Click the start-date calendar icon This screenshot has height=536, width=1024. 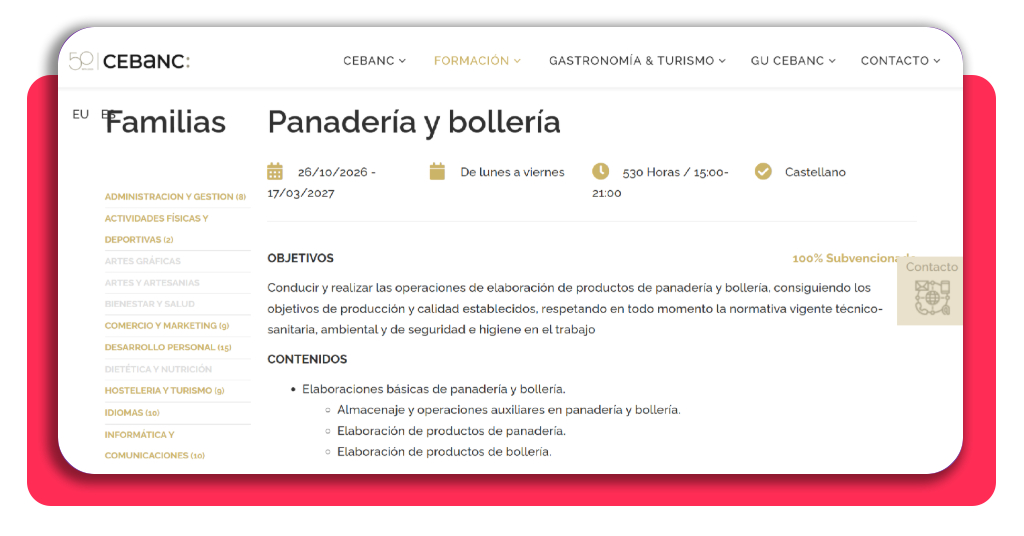click(275, 172)
